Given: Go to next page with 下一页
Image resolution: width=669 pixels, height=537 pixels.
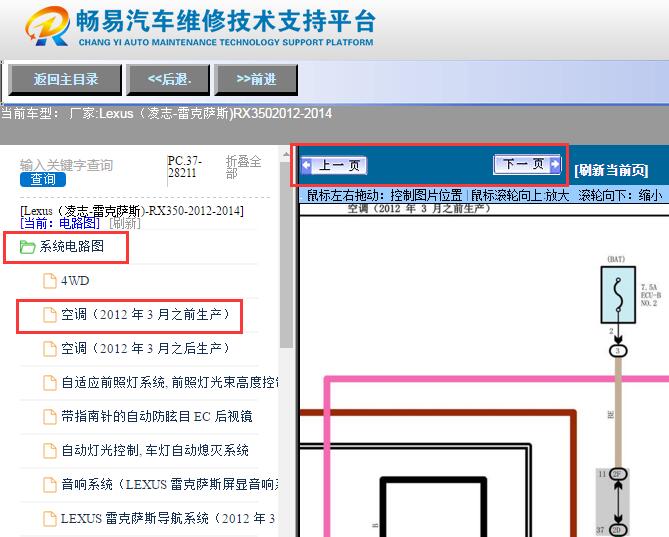Looking at the screenshot, I should point(527,164).
